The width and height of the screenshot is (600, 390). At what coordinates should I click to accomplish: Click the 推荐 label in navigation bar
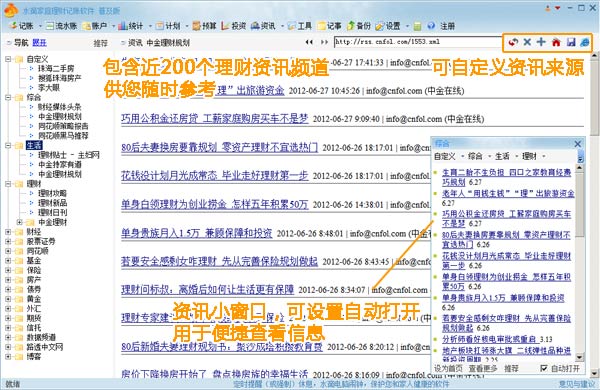tap(101, 43)
